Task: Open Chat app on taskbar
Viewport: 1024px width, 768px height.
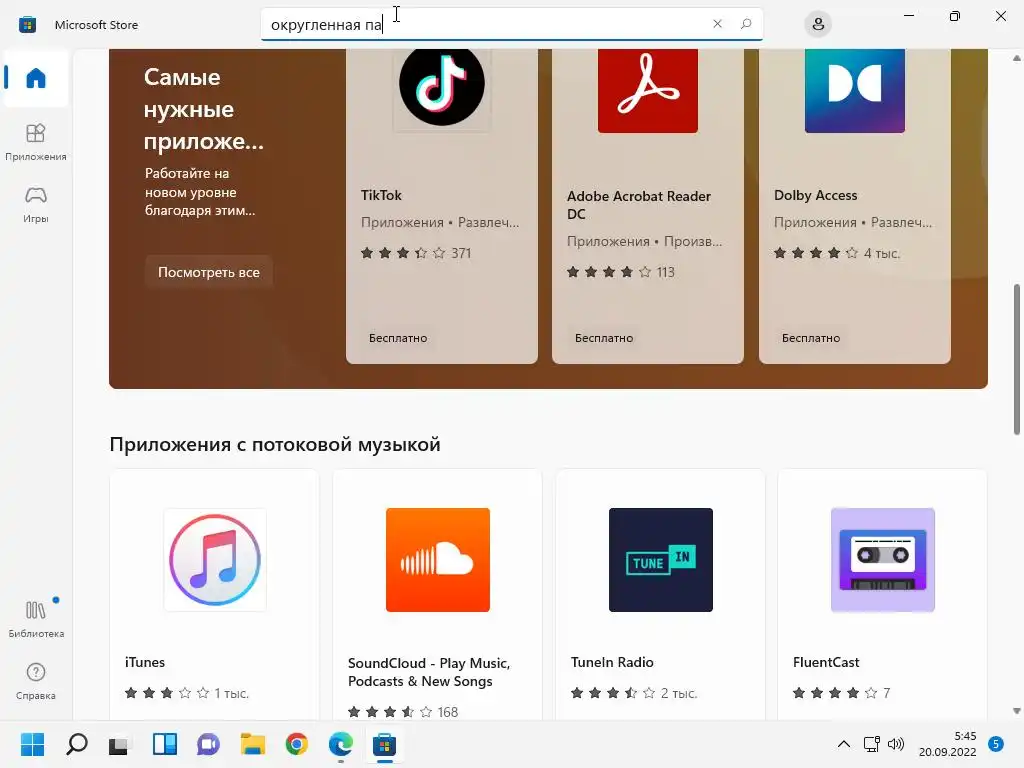Action: click(x=208, y=744)
